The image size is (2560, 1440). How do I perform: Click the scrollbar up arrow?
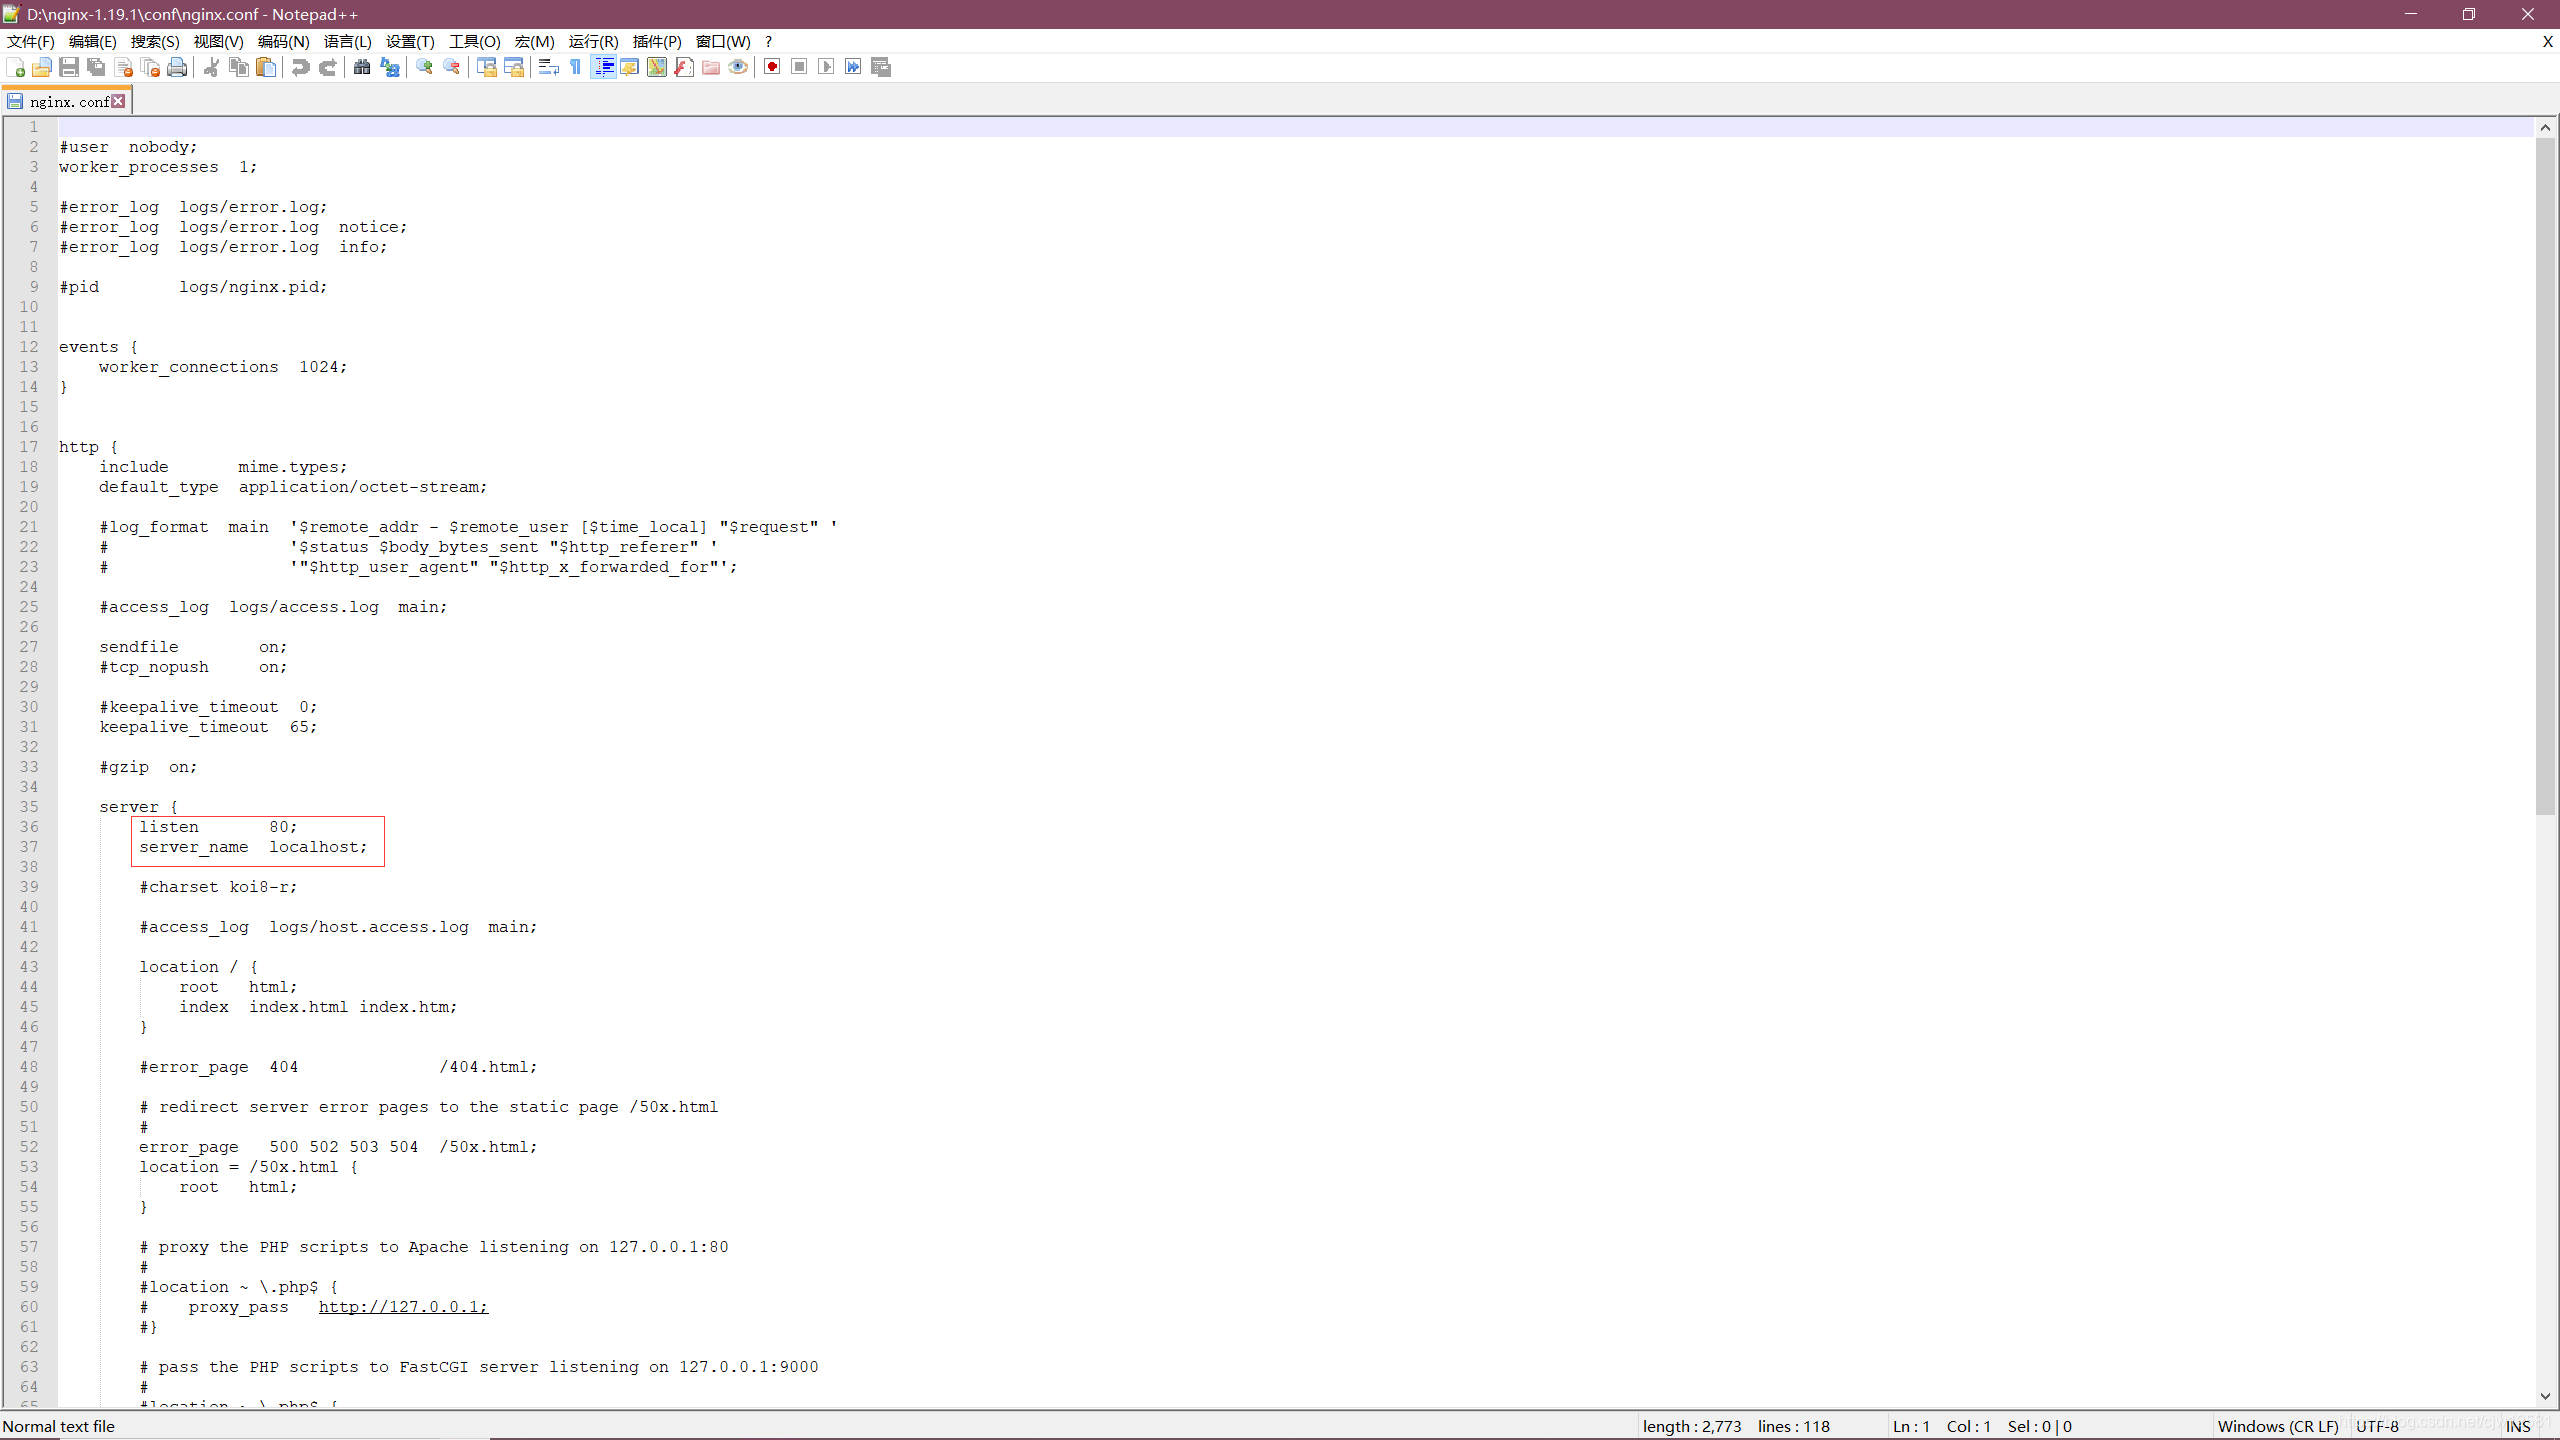coord(2545,127)
